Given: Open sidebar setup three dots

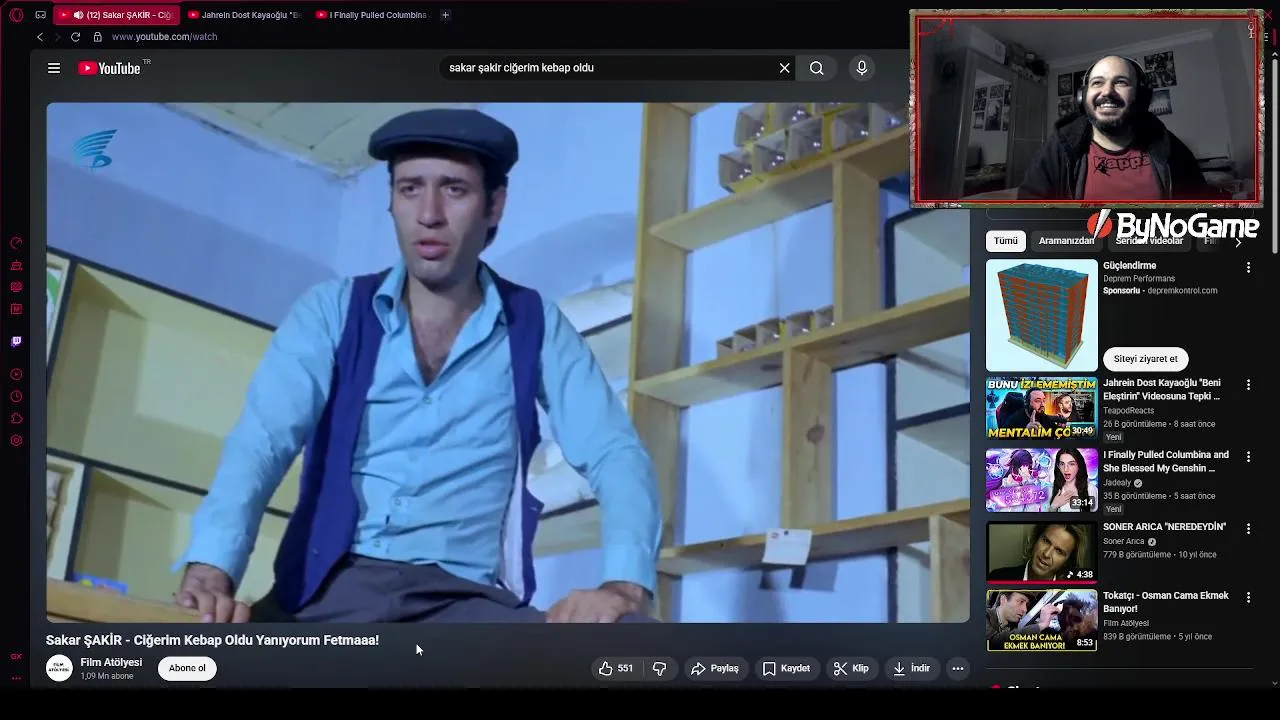Looking at the screenshot, I should click(16, 678).
